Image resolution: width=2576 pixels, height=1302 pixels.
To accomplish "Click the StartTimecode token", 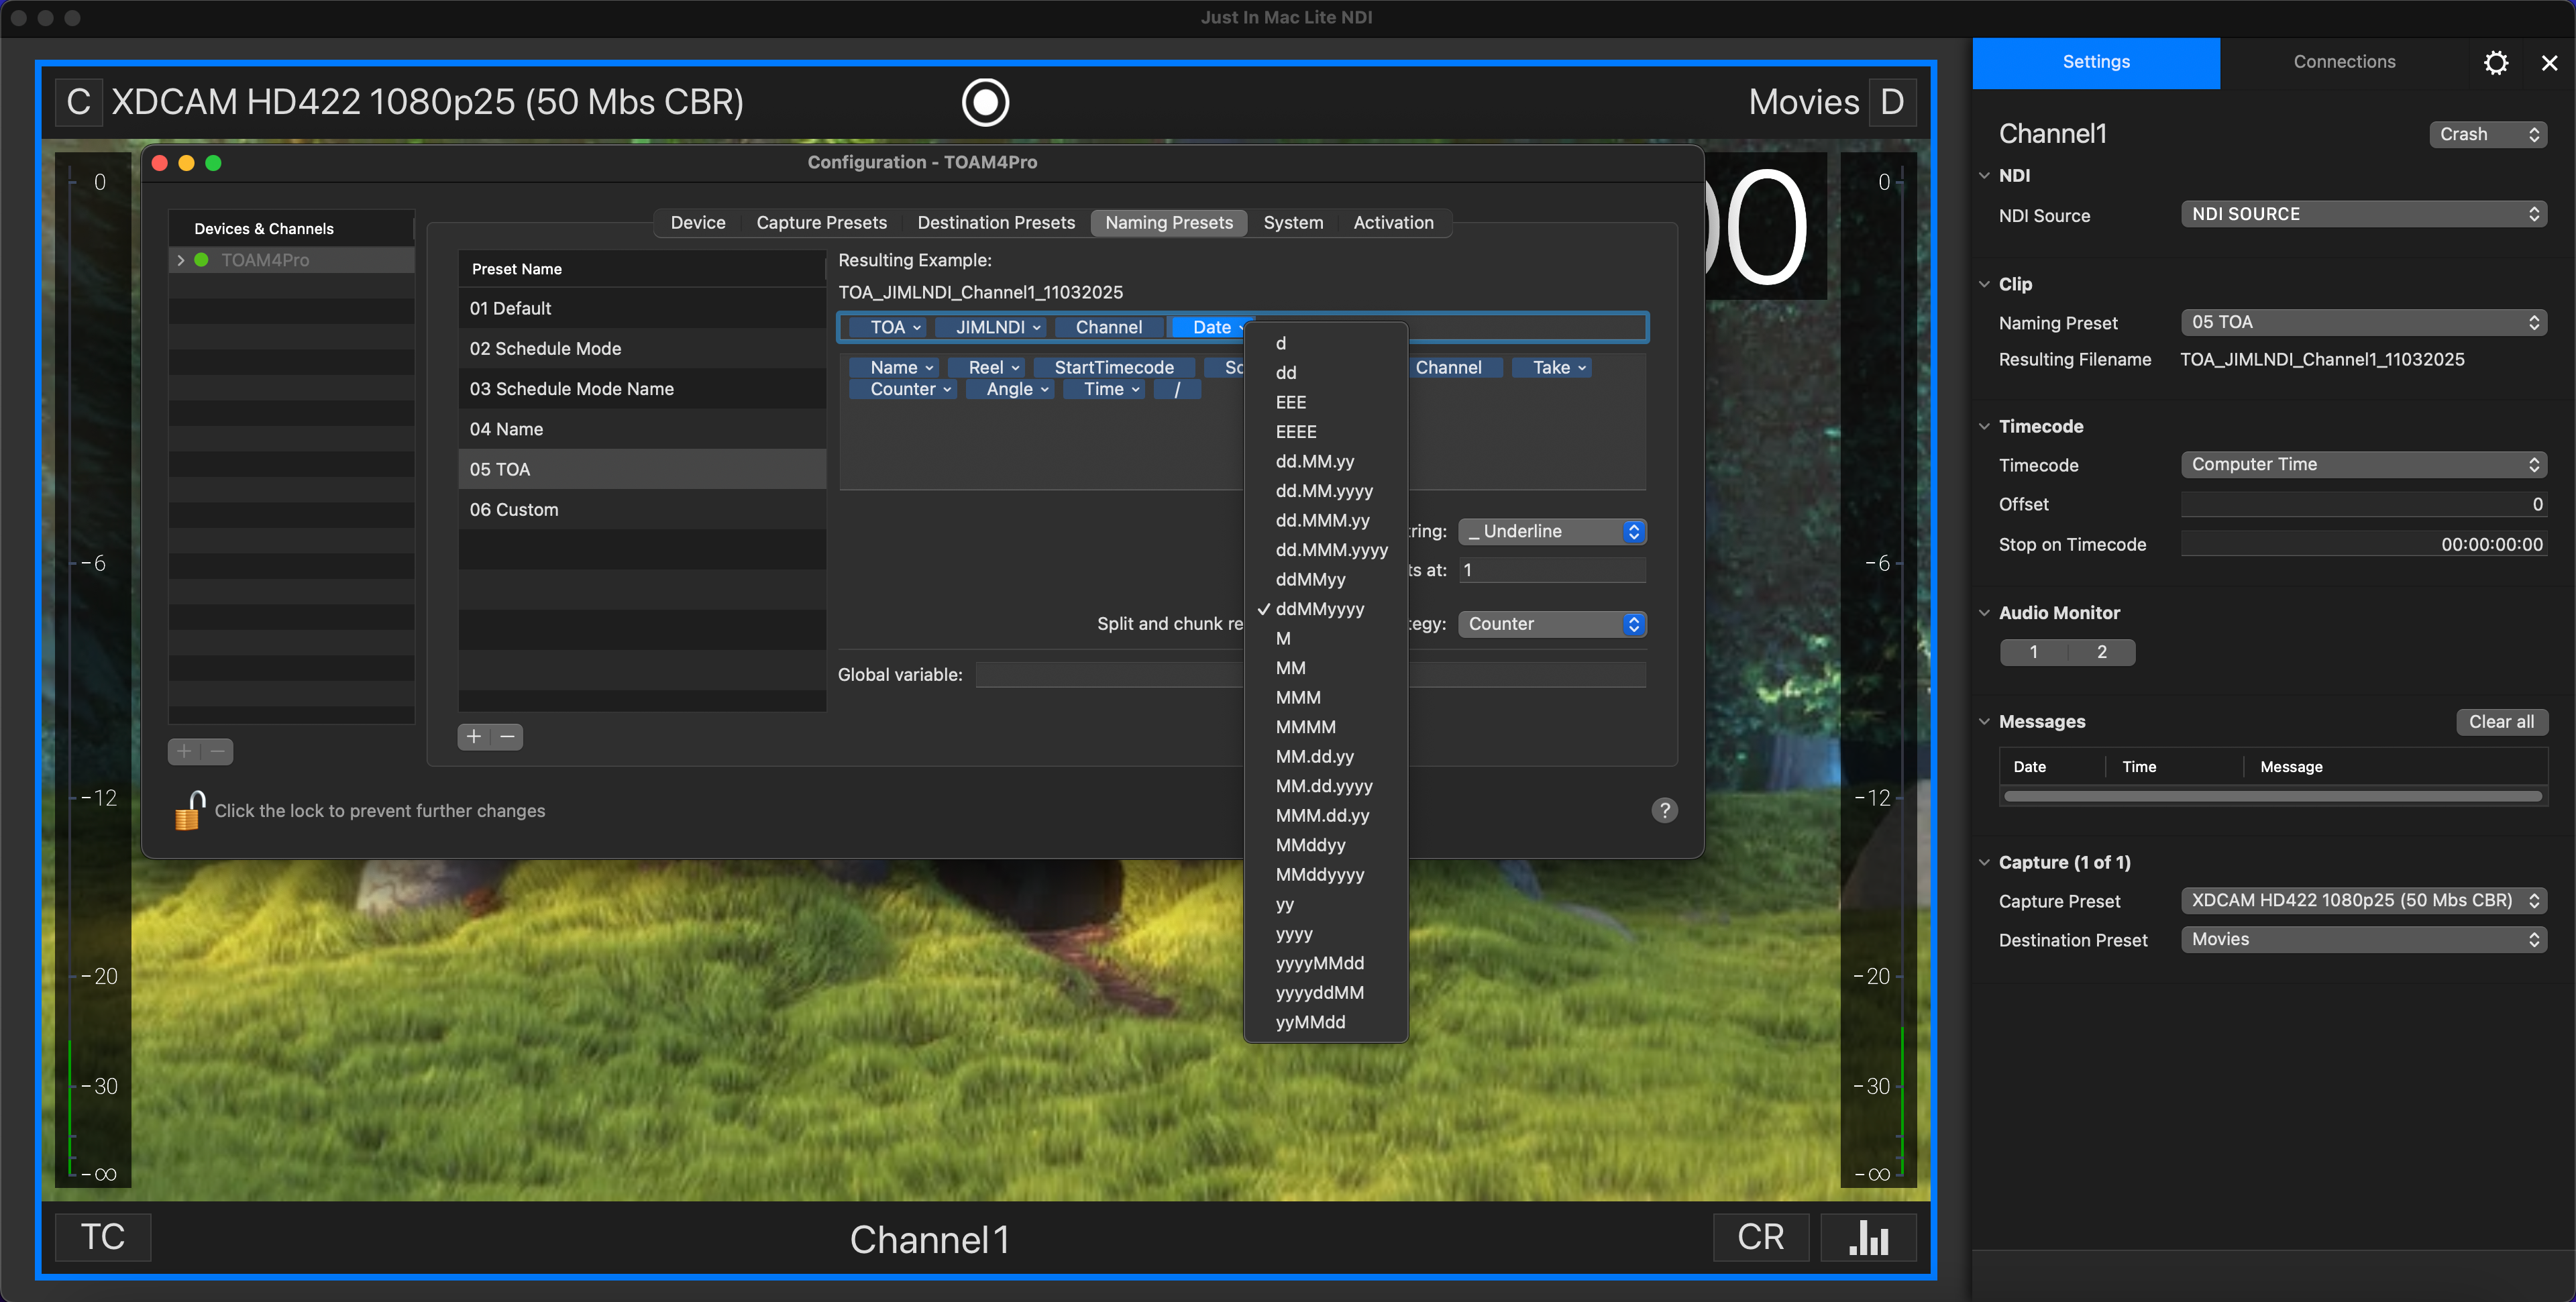I will click(1114, 368).
